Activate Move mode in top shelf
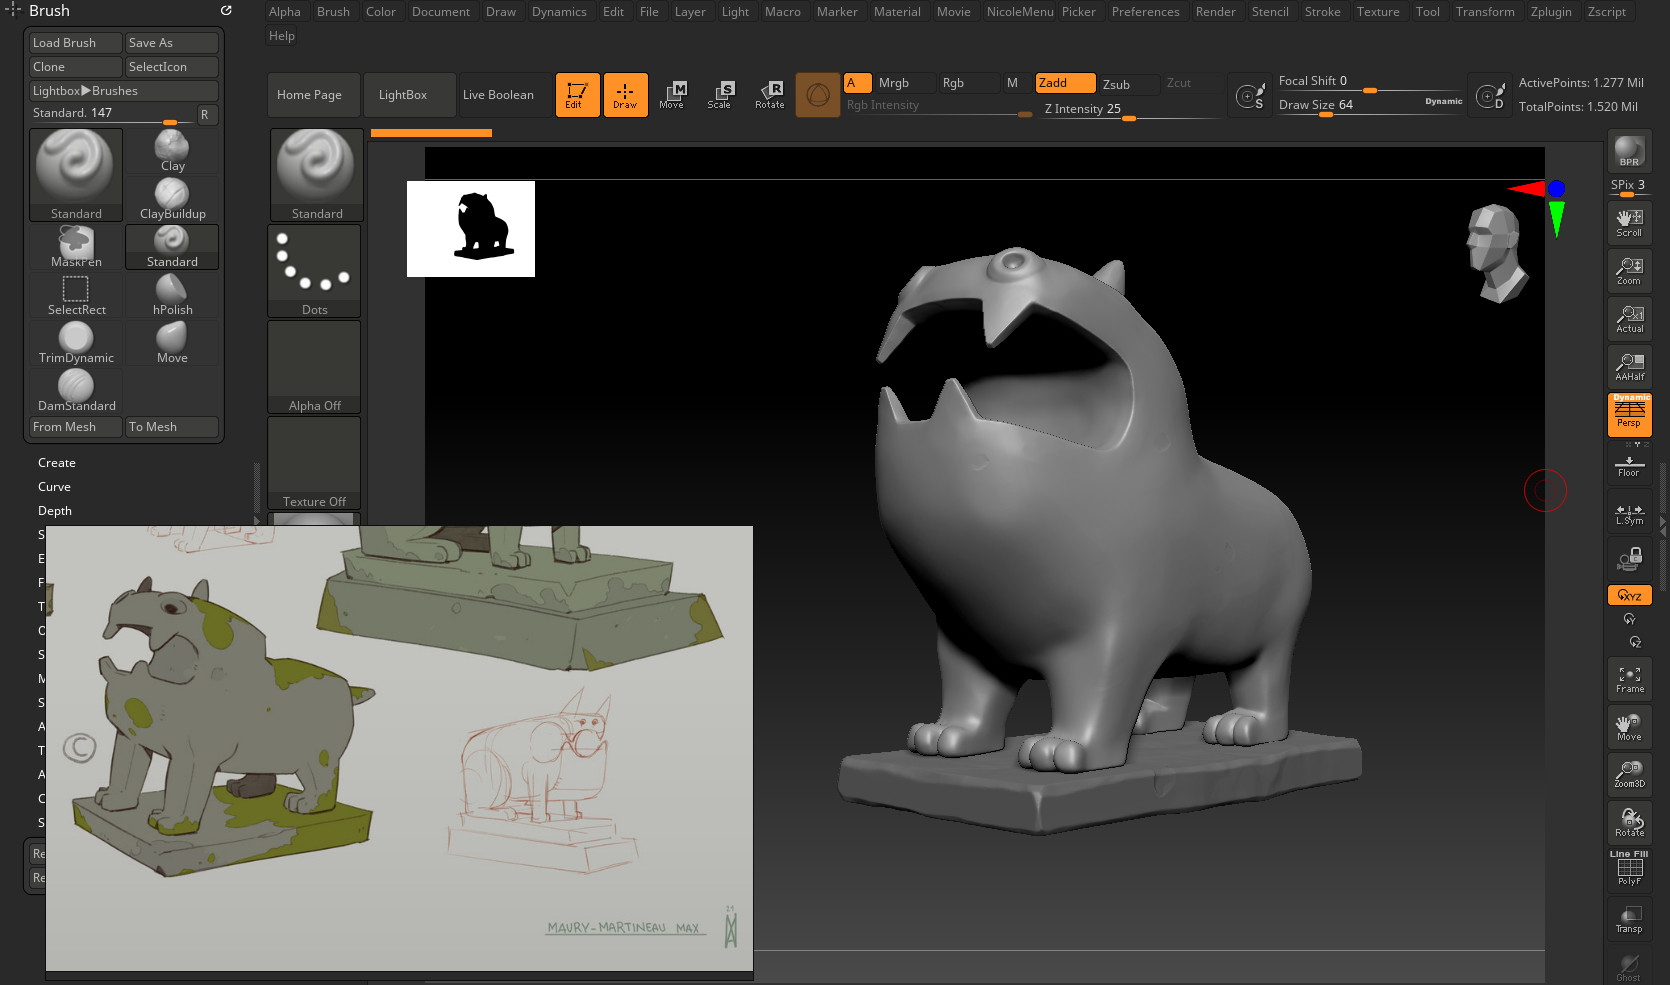The width and height of the screenshot is (1670, 985). (671, 95)
